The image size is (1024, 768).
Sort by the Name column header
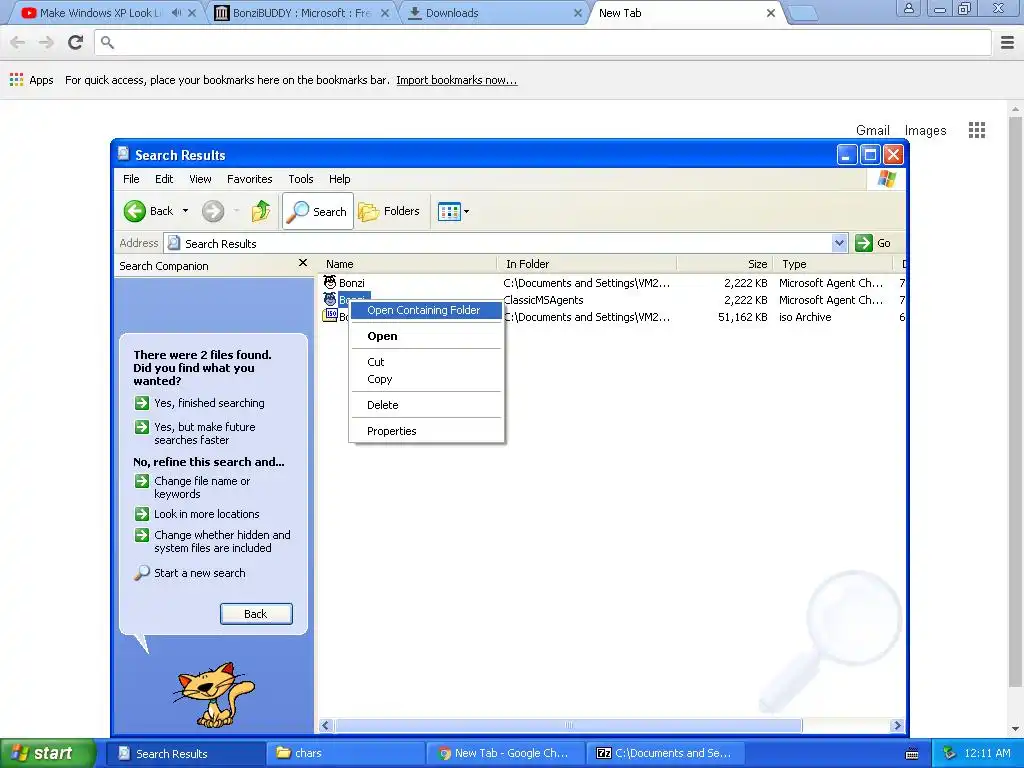[408, 264]
